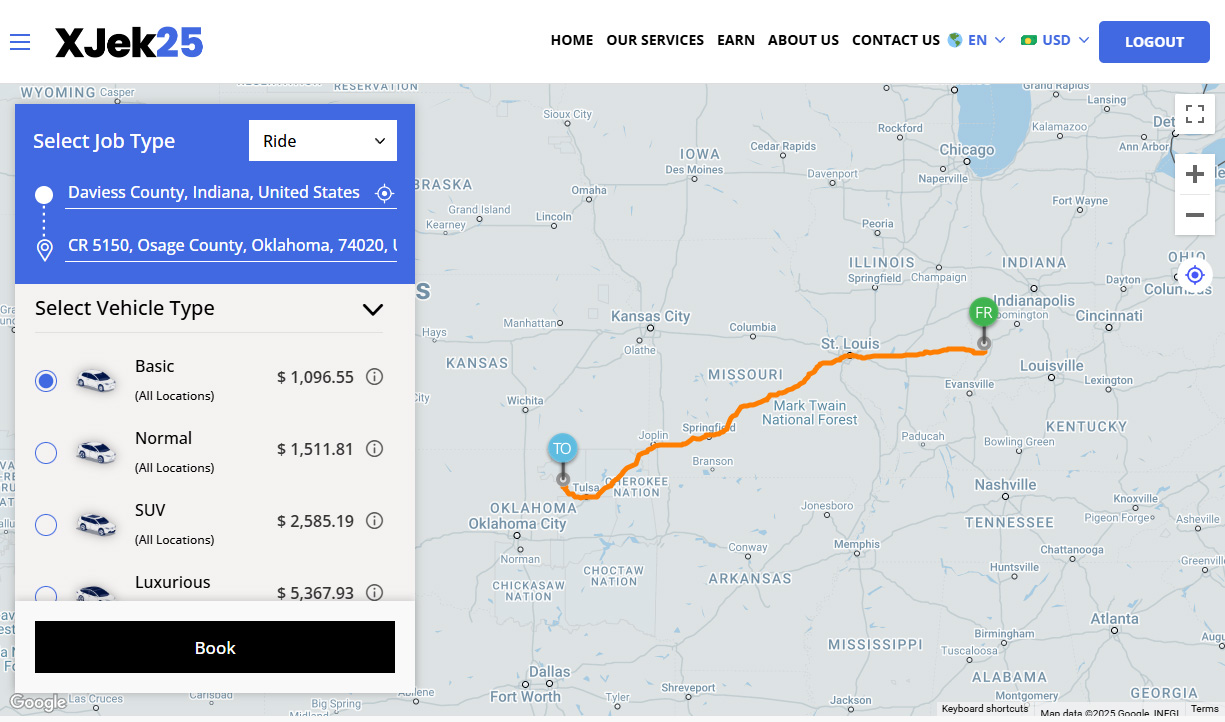Open CONTACT US page
1225x722 pixels.
pos(896,40)
